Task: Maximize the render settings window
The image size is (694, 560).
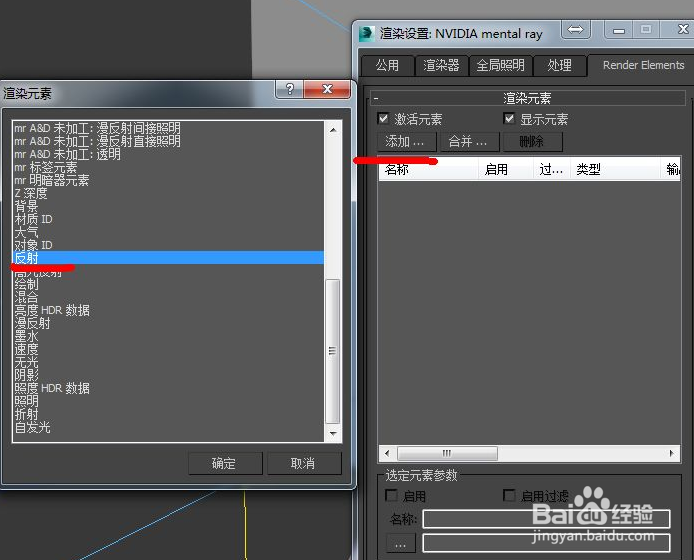Action: click(646, 30)
